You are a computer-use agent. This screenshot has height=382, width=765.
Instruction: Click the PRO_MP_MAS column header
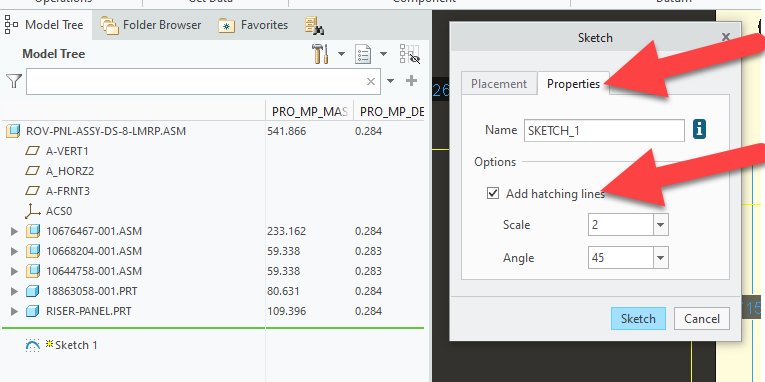point(309,112)
